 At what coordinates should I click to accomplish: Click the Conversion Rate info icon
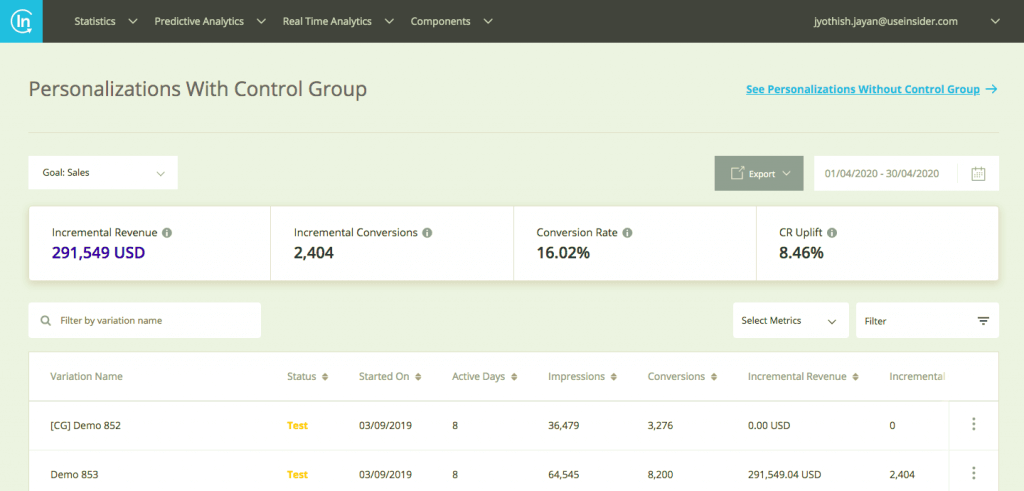click(x=628, y=233)
